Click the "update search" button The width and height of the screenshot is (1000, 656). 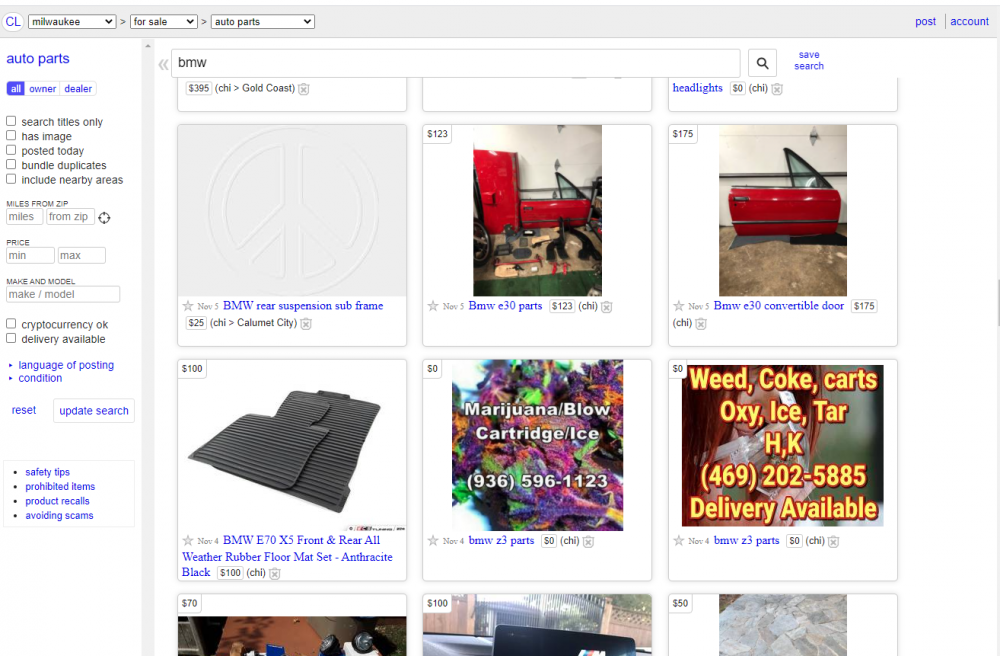click(x=93, y=410)
